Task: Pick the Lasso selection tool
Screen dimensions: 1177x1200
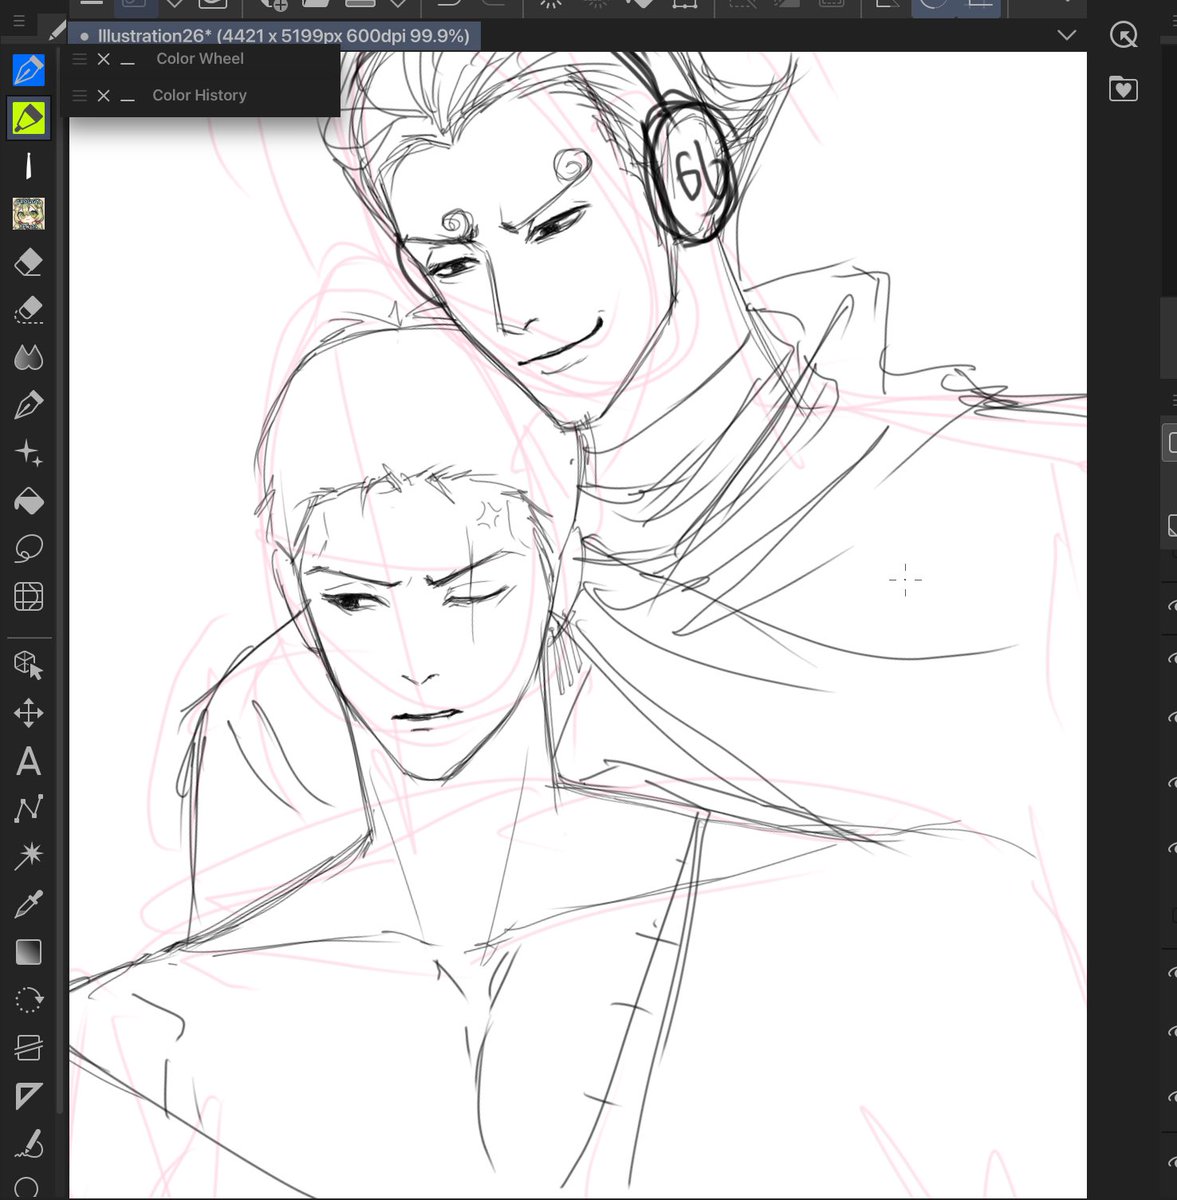Action: pyautogui.click(x=28, y=548)
